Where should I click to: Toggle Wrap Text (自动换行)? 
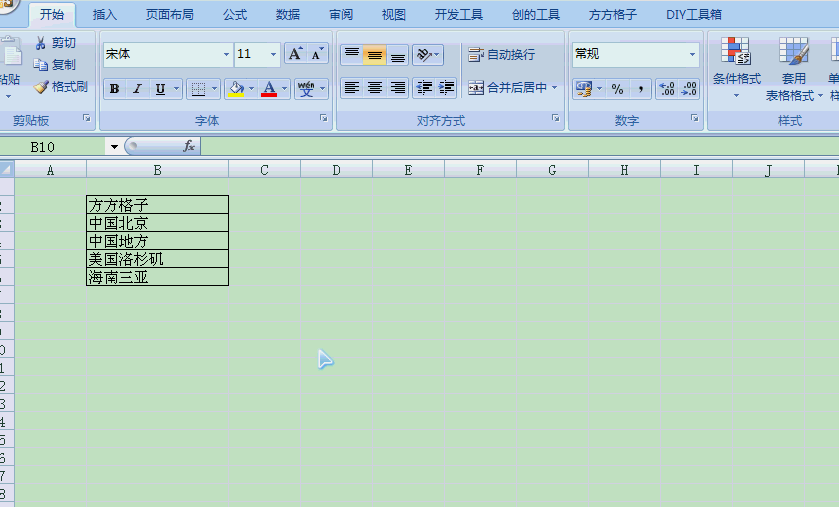(x=501, y=54)
